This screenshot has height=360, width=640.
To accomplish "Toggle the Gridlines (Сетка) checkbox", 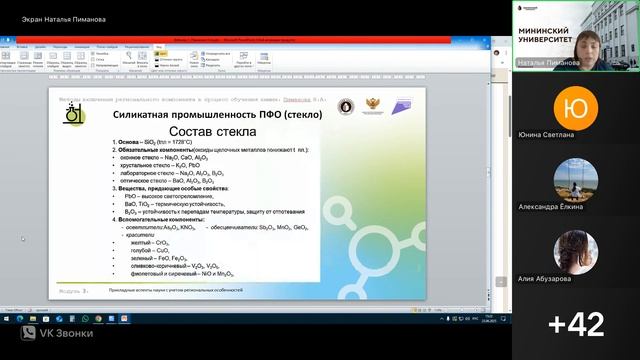I will (x=98, y=60).
